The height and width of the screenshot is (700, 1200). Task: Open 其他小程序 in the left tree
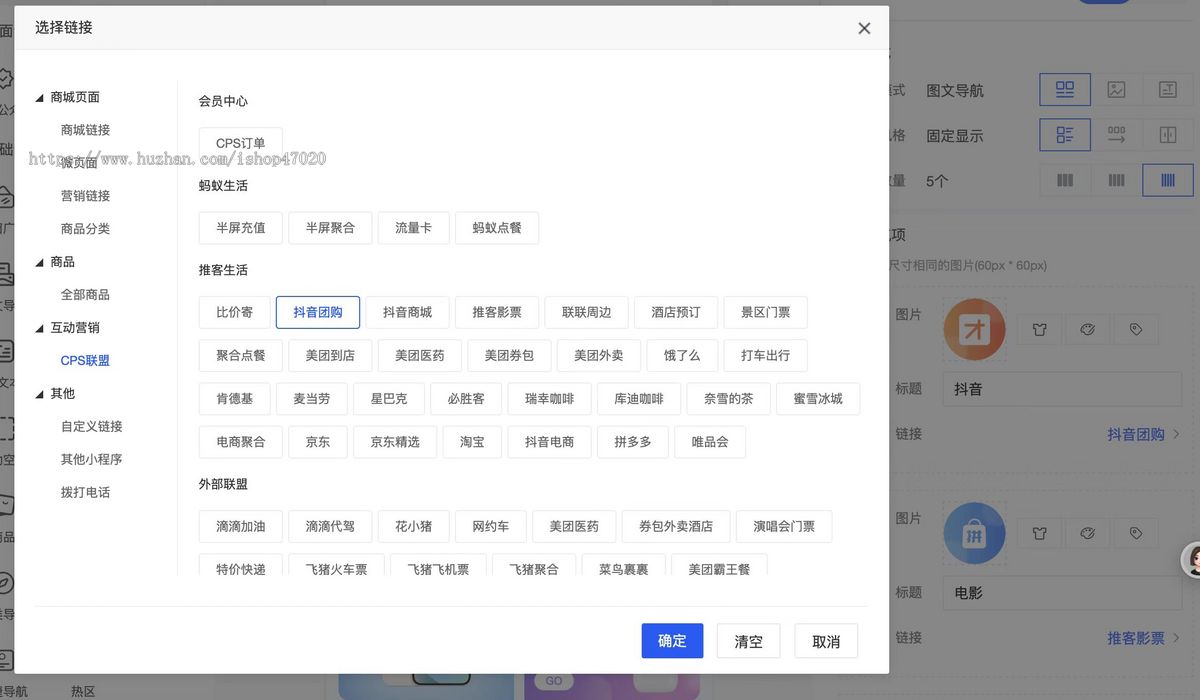coord(91,459)
